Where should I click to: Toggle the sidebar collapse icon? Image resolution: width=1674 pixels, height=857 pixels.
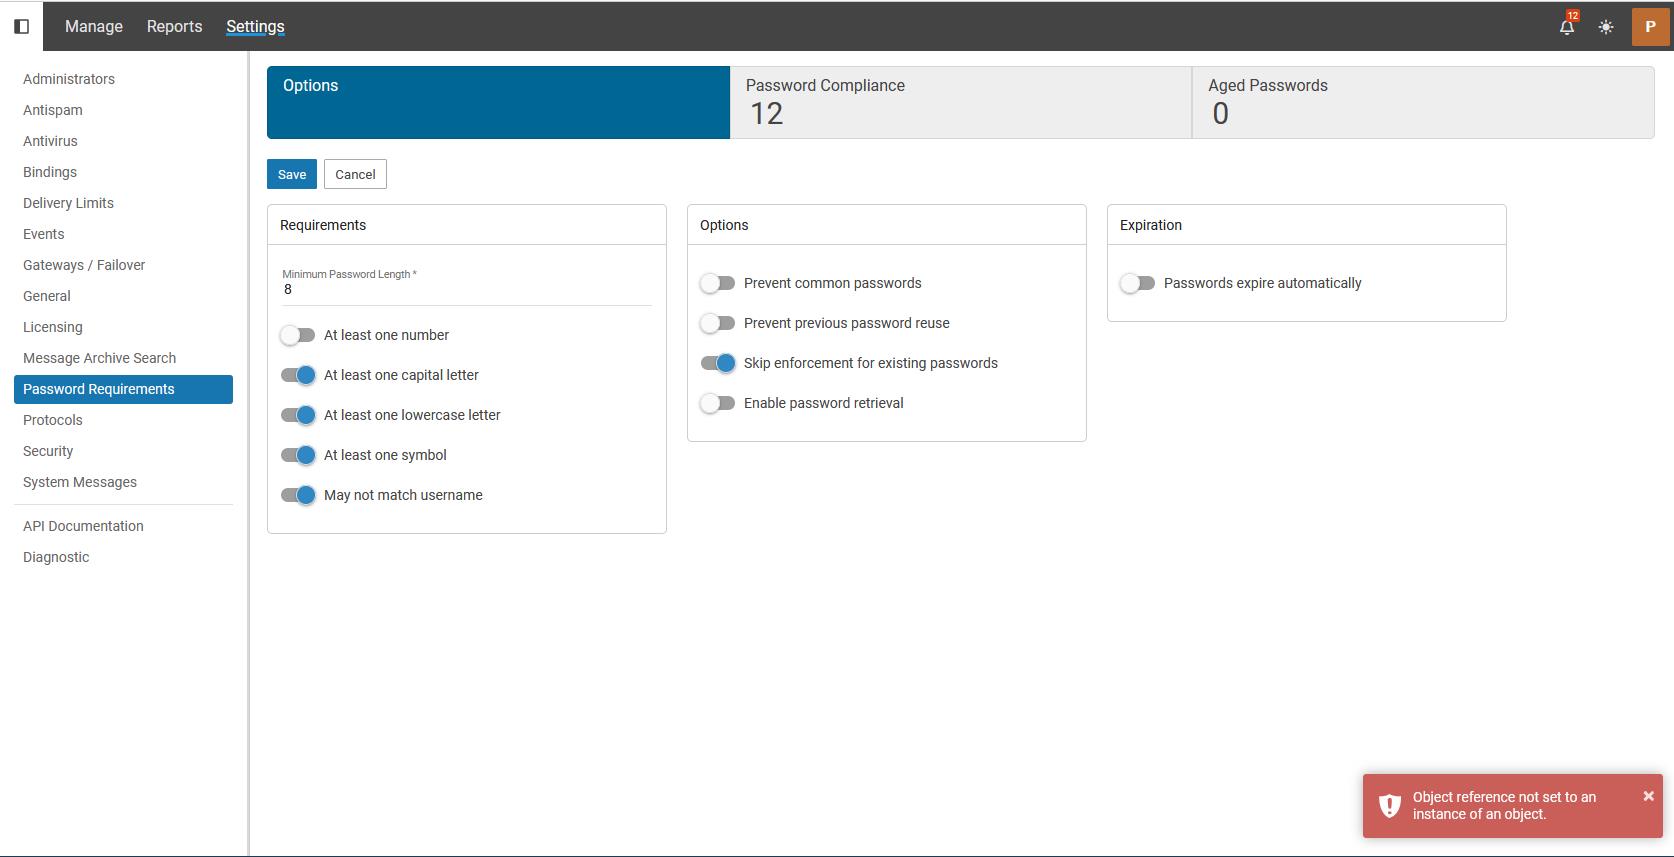coord(21,26)
